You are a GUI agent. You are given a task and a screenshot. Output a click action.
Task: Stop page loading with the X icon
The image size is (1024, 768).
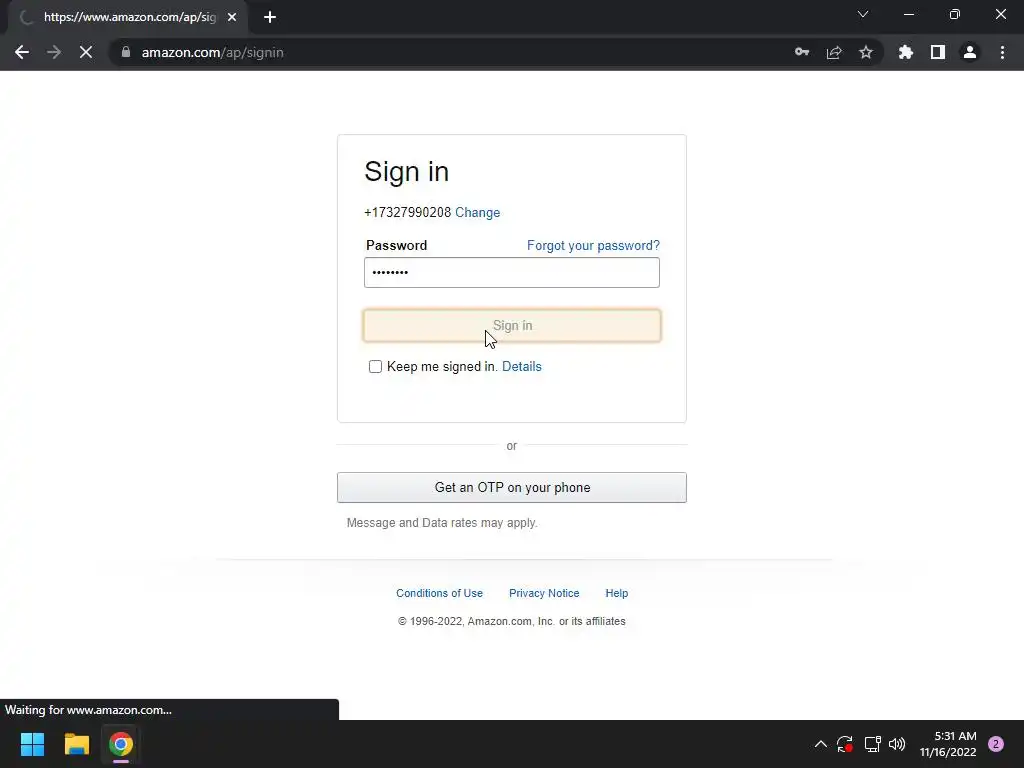[x=86, y=52]
